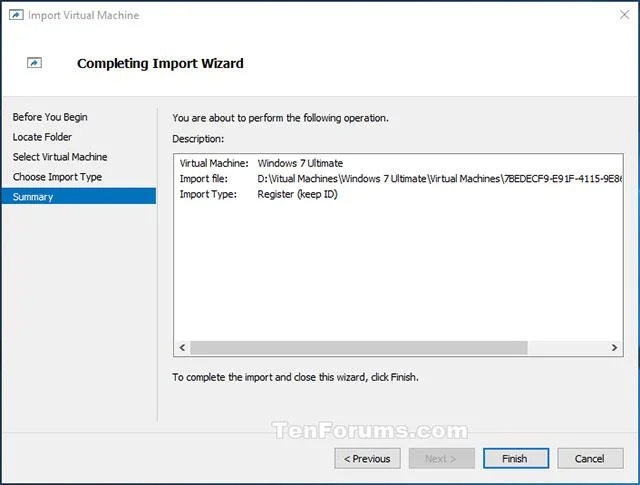Click the 'Windows 7 Ultimate' virtual machine value

[x=300, y=163]
